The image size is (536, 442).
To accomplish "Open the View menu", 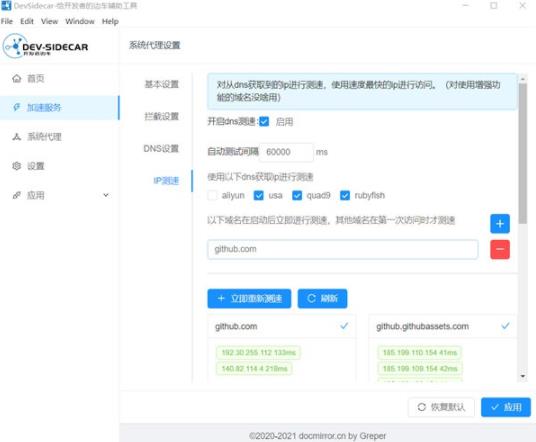I will 50,22.
